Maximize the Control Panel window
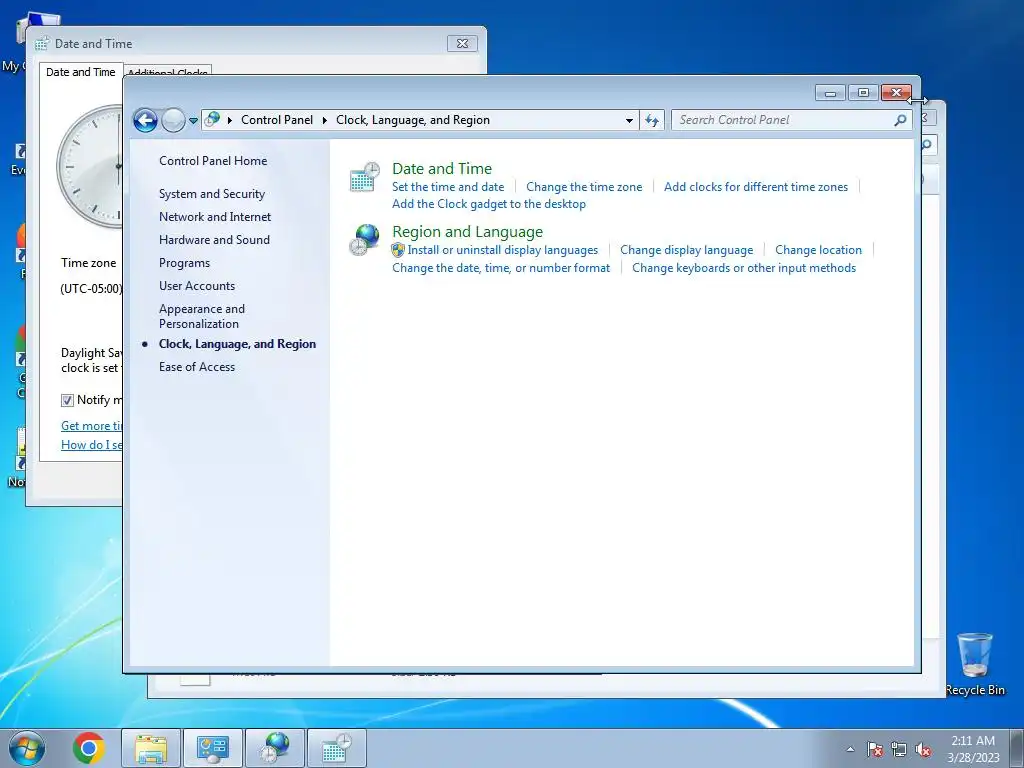1024x768 pixels. point(863,93)
